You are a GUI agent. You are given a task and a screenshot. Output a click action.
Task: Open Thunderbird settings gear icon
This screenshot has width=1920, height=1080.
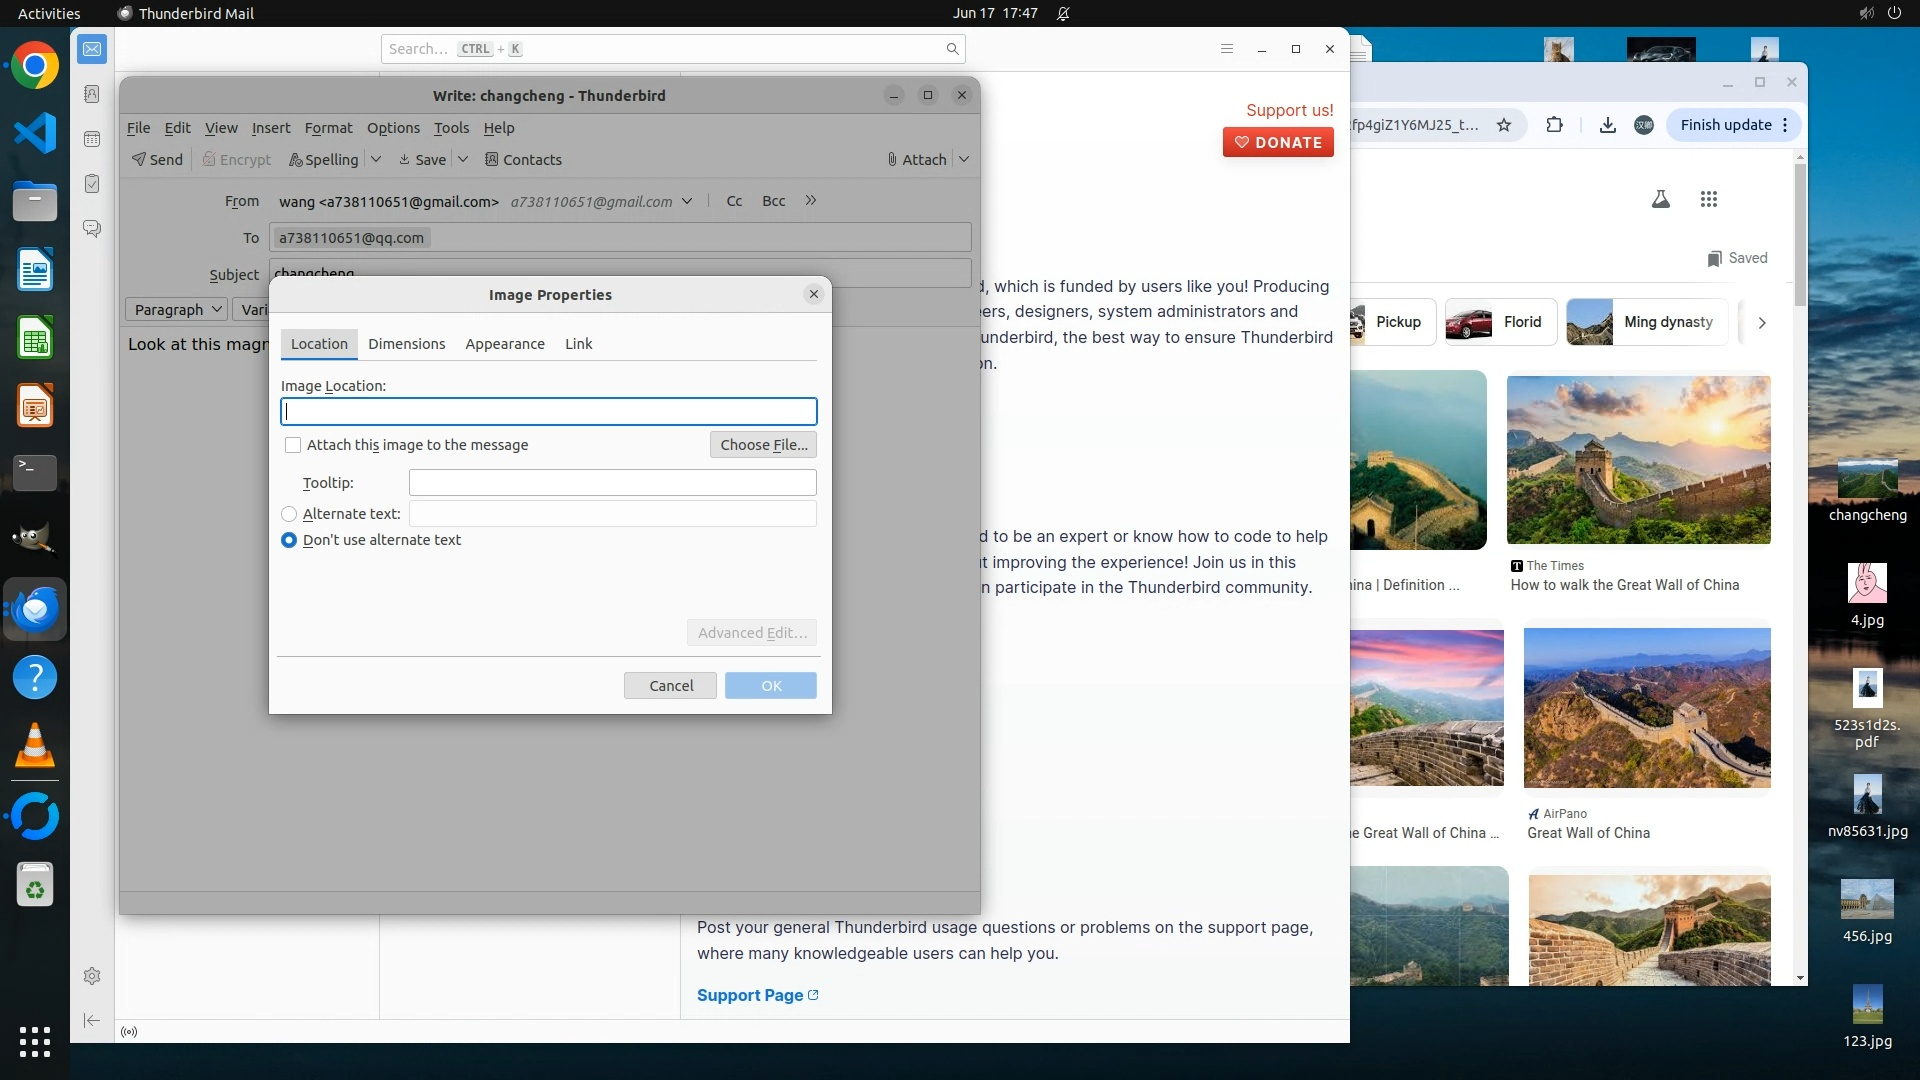(x=92, y=976)
